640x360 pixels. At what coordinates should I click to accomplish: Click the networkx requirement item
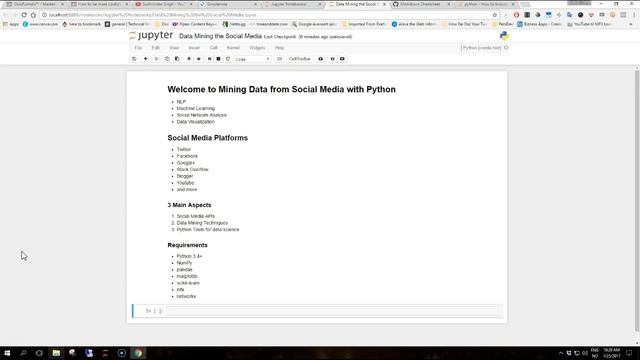pyautogui.click(x=186, y=296)
